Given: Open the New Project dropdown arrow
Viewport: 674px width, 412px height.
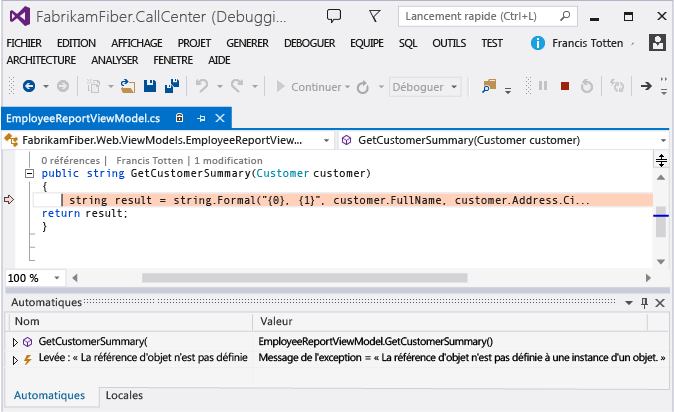Looking at the screenshot, I should (110, 87).
